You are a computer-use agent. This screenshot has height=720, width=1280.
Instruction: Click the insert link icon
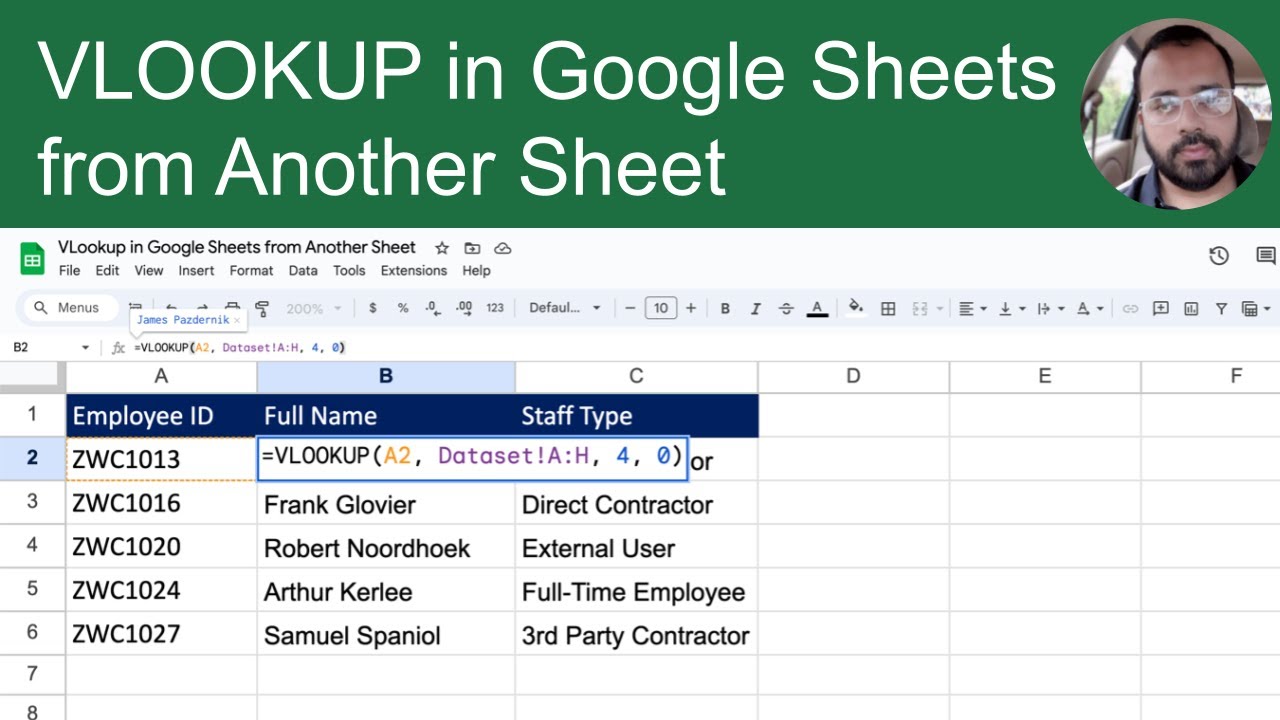click(x=1130, y=308)
